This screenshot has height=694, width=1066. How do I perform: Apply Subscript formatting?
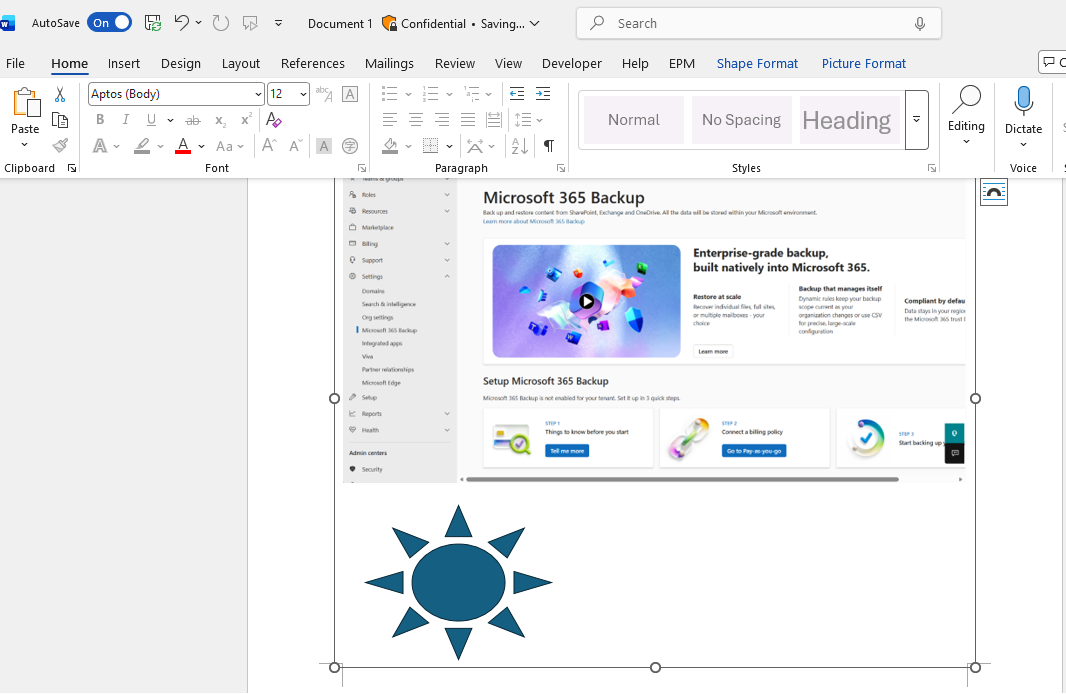(x=220, y=120)
